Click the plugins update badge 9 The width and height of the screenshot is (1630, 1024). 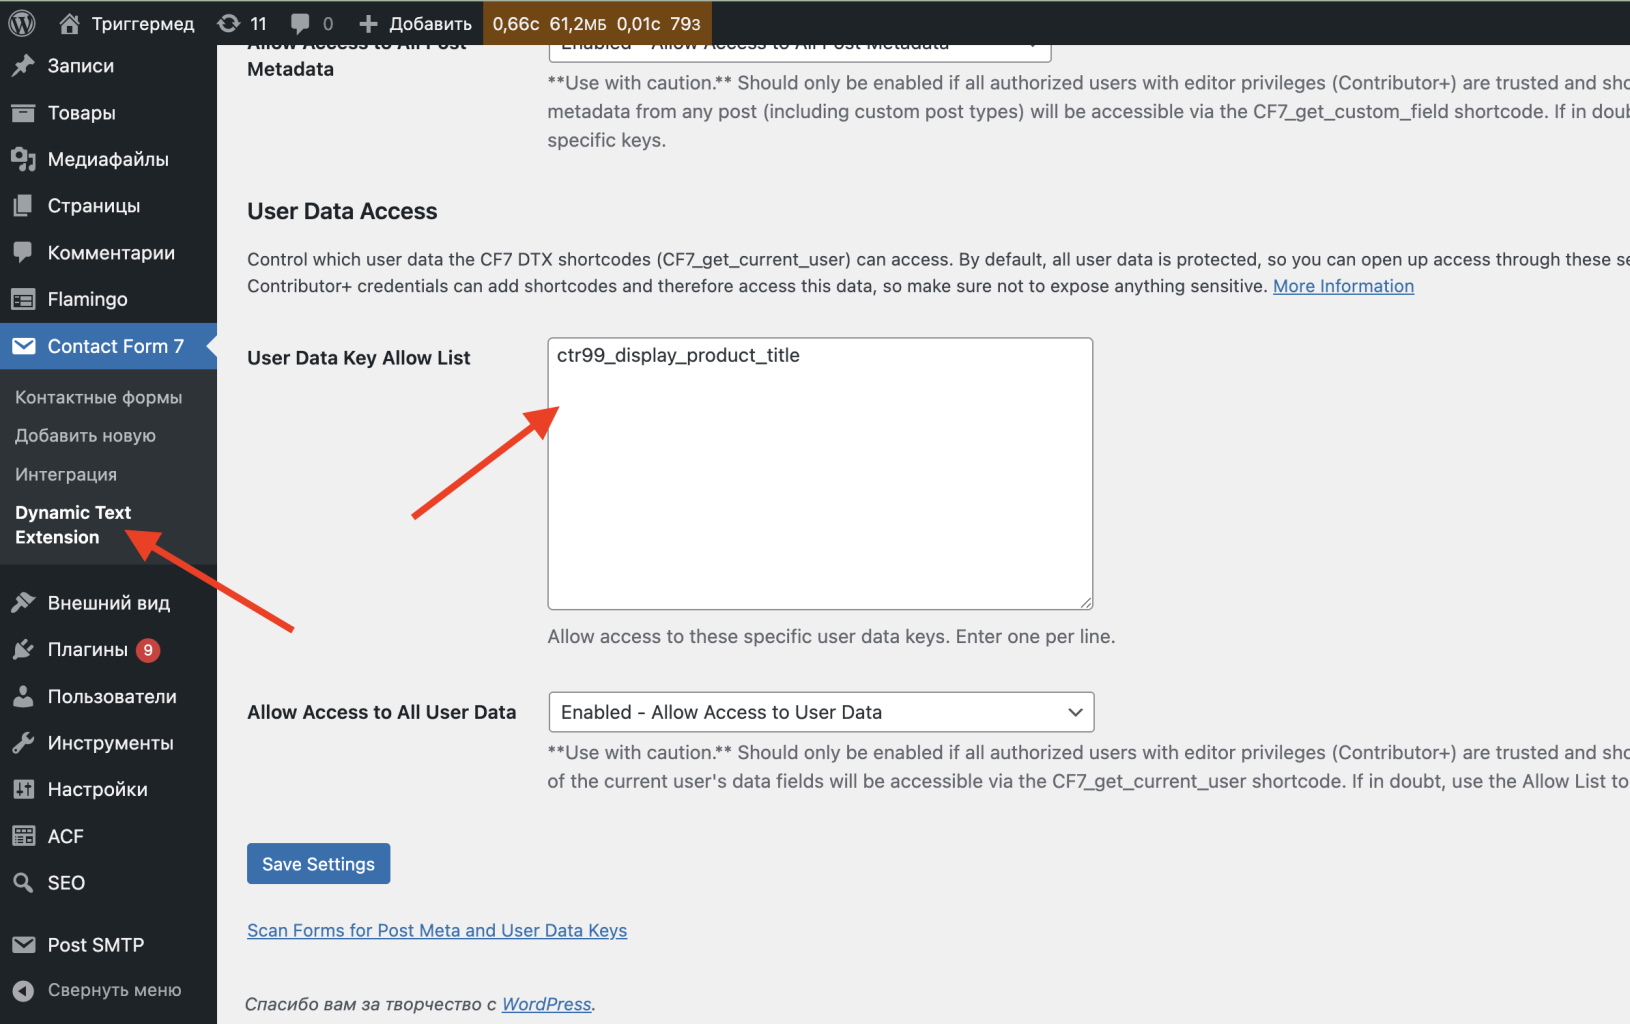pyautogui.click(x=148, y=650)
